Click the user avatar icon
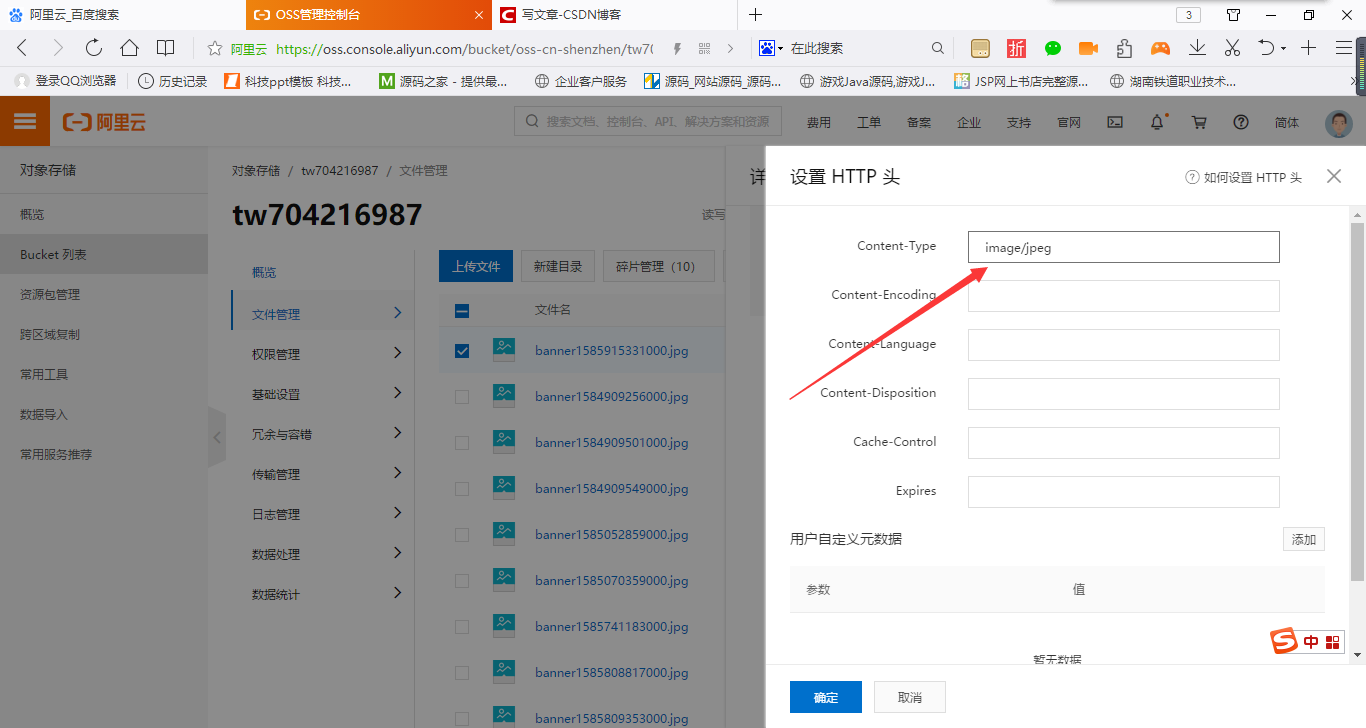 coord(1338,123)
